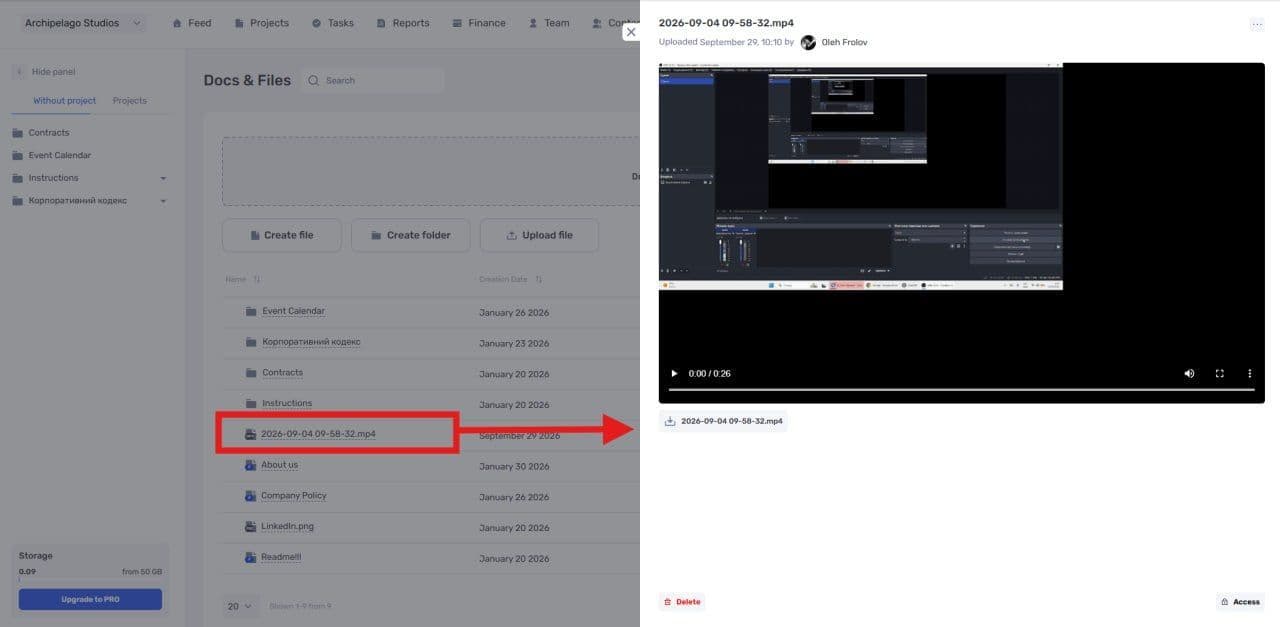The width and height of the screenshot is (1280, 627).
Task: Click the LinkedIn.png image file icon
Action: (251, 527)
